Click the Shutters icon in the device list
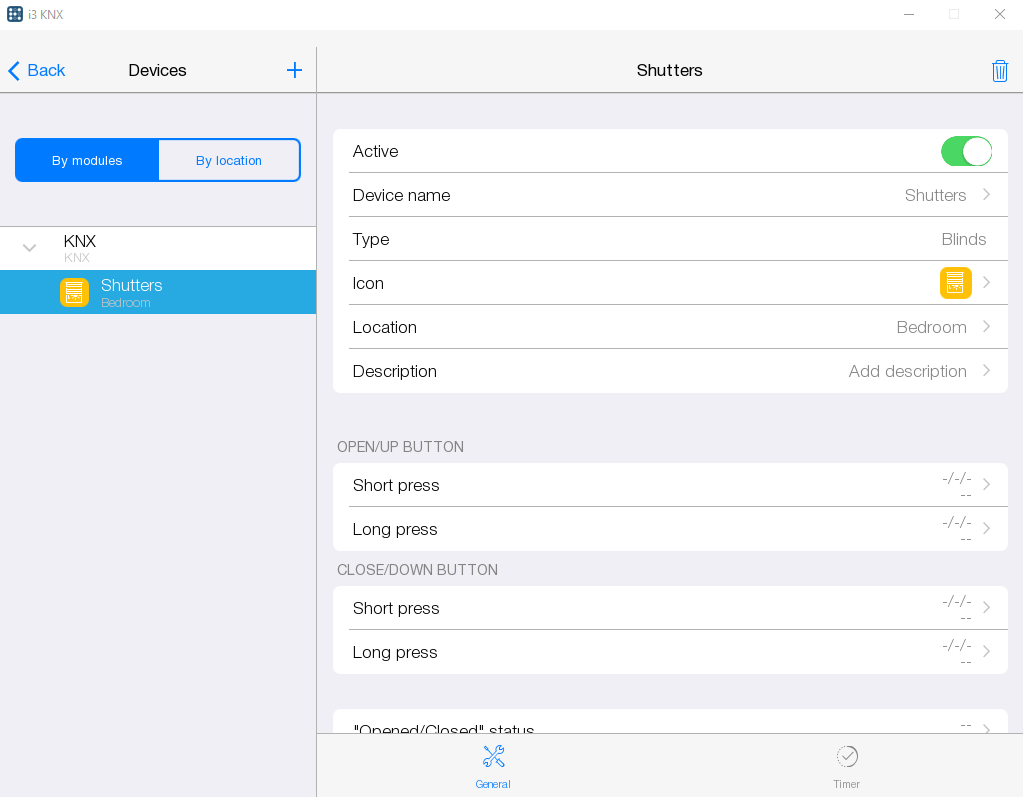 [75, 292]
